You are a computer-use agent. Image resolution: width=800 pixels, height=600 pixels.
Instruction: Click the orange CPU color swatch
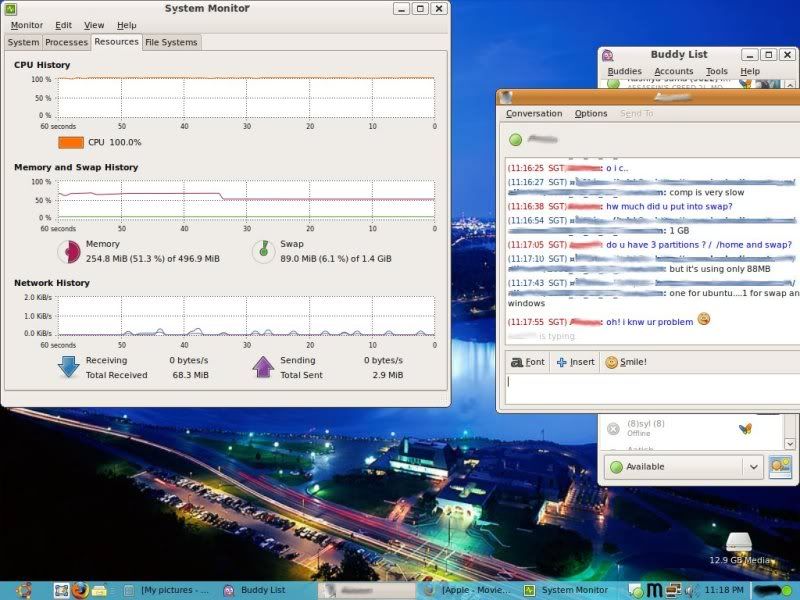pyautogui.click(x=71, y=142)
